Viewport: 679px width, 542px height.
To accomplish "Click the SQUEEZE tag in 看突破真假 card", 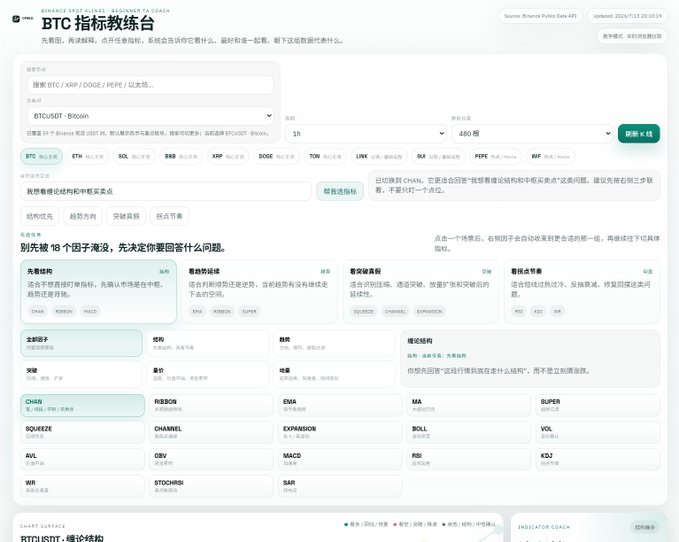I will tap(363, 311).
